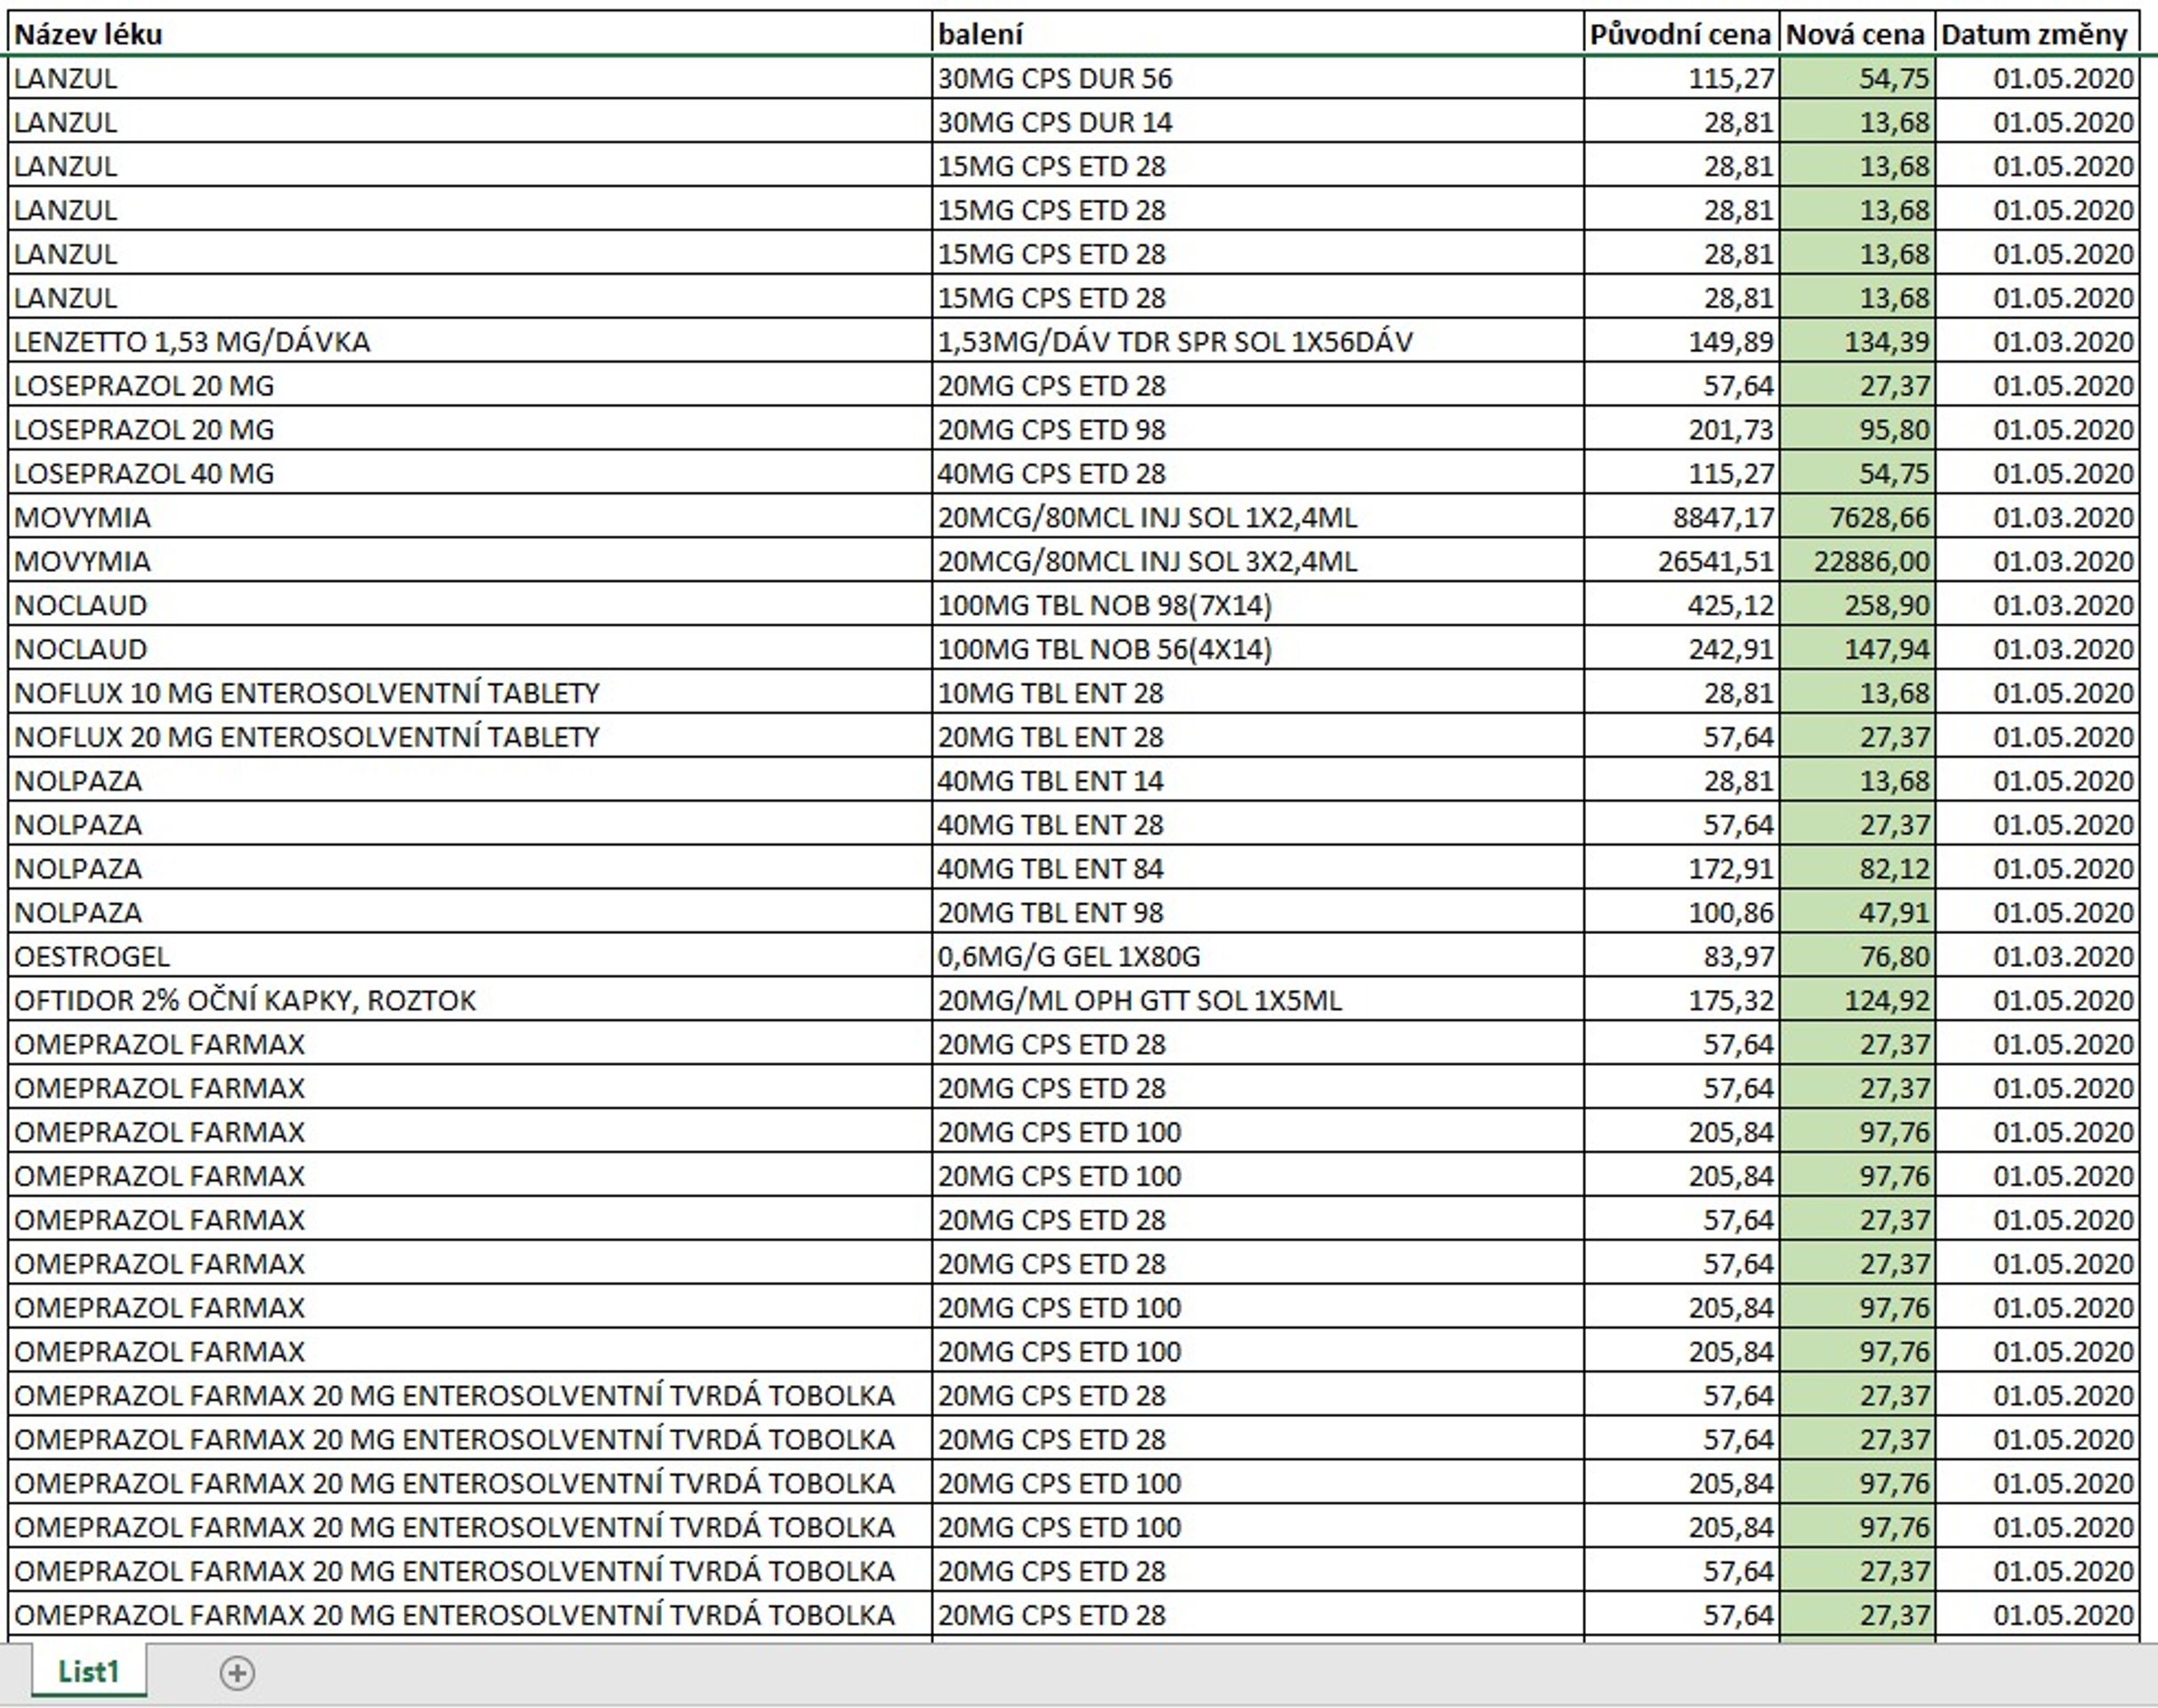Select the original price 425,12

pyautogui.click(x=1682, y=606)
